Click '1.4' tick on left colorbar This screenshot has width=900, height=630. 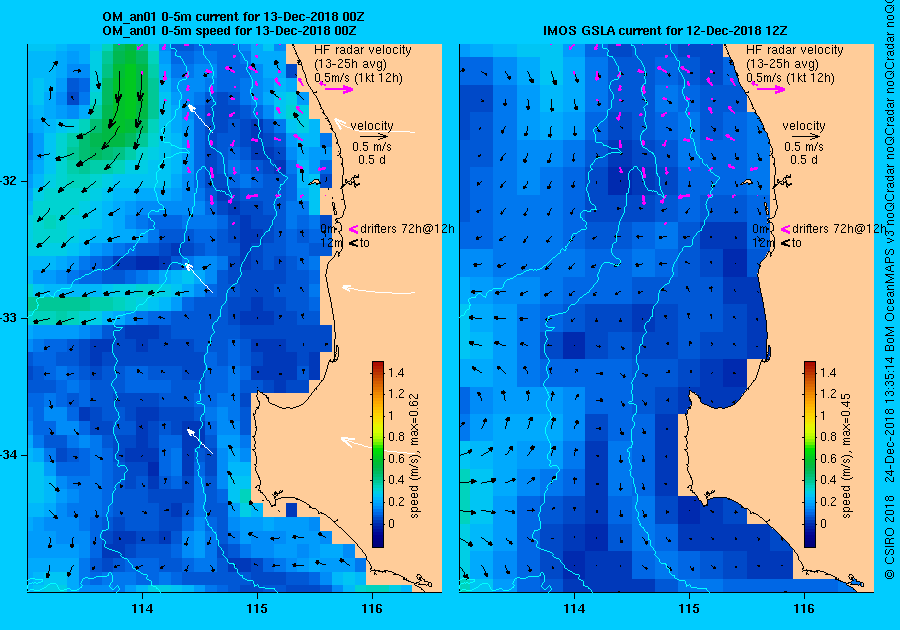click(396, 373)
